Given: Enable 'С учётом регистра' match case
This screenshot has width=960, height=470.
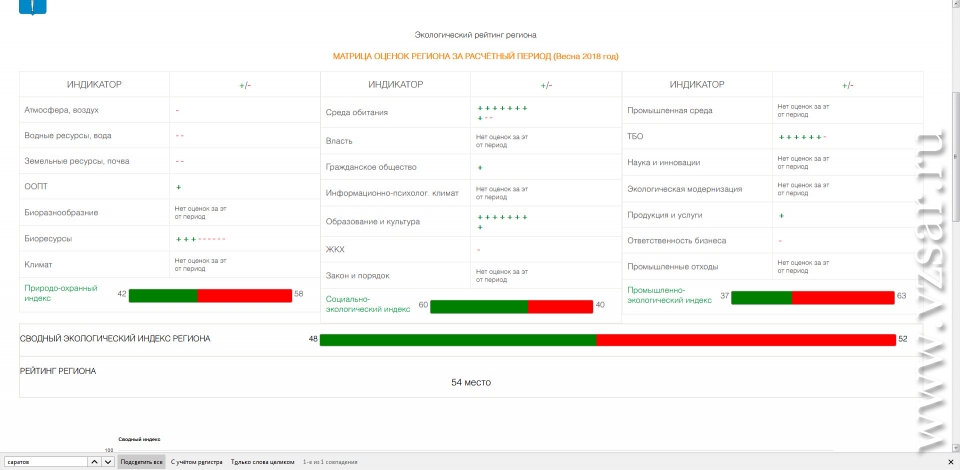Looking at the screenshot, I should tap(197, 462).
